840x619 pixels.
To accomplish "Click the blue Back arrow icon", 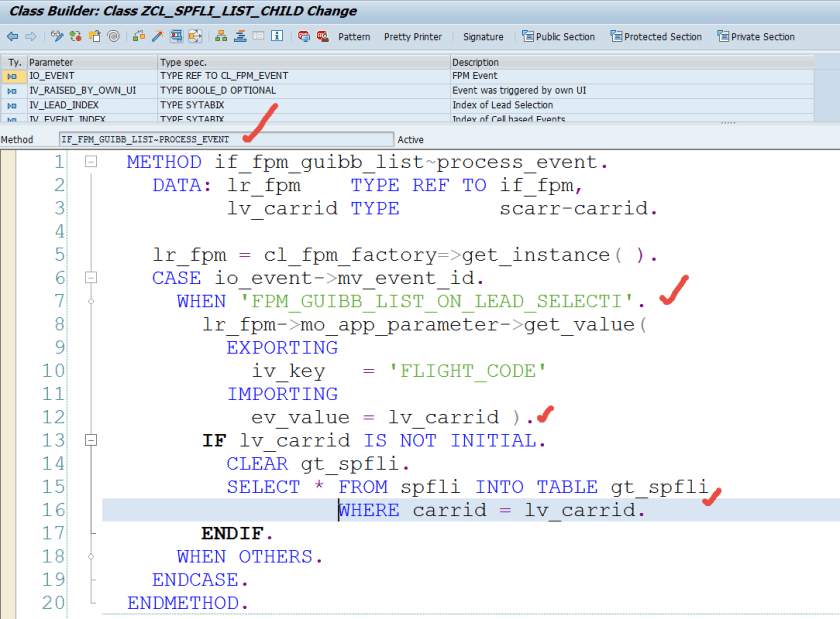I will (12, 36).
